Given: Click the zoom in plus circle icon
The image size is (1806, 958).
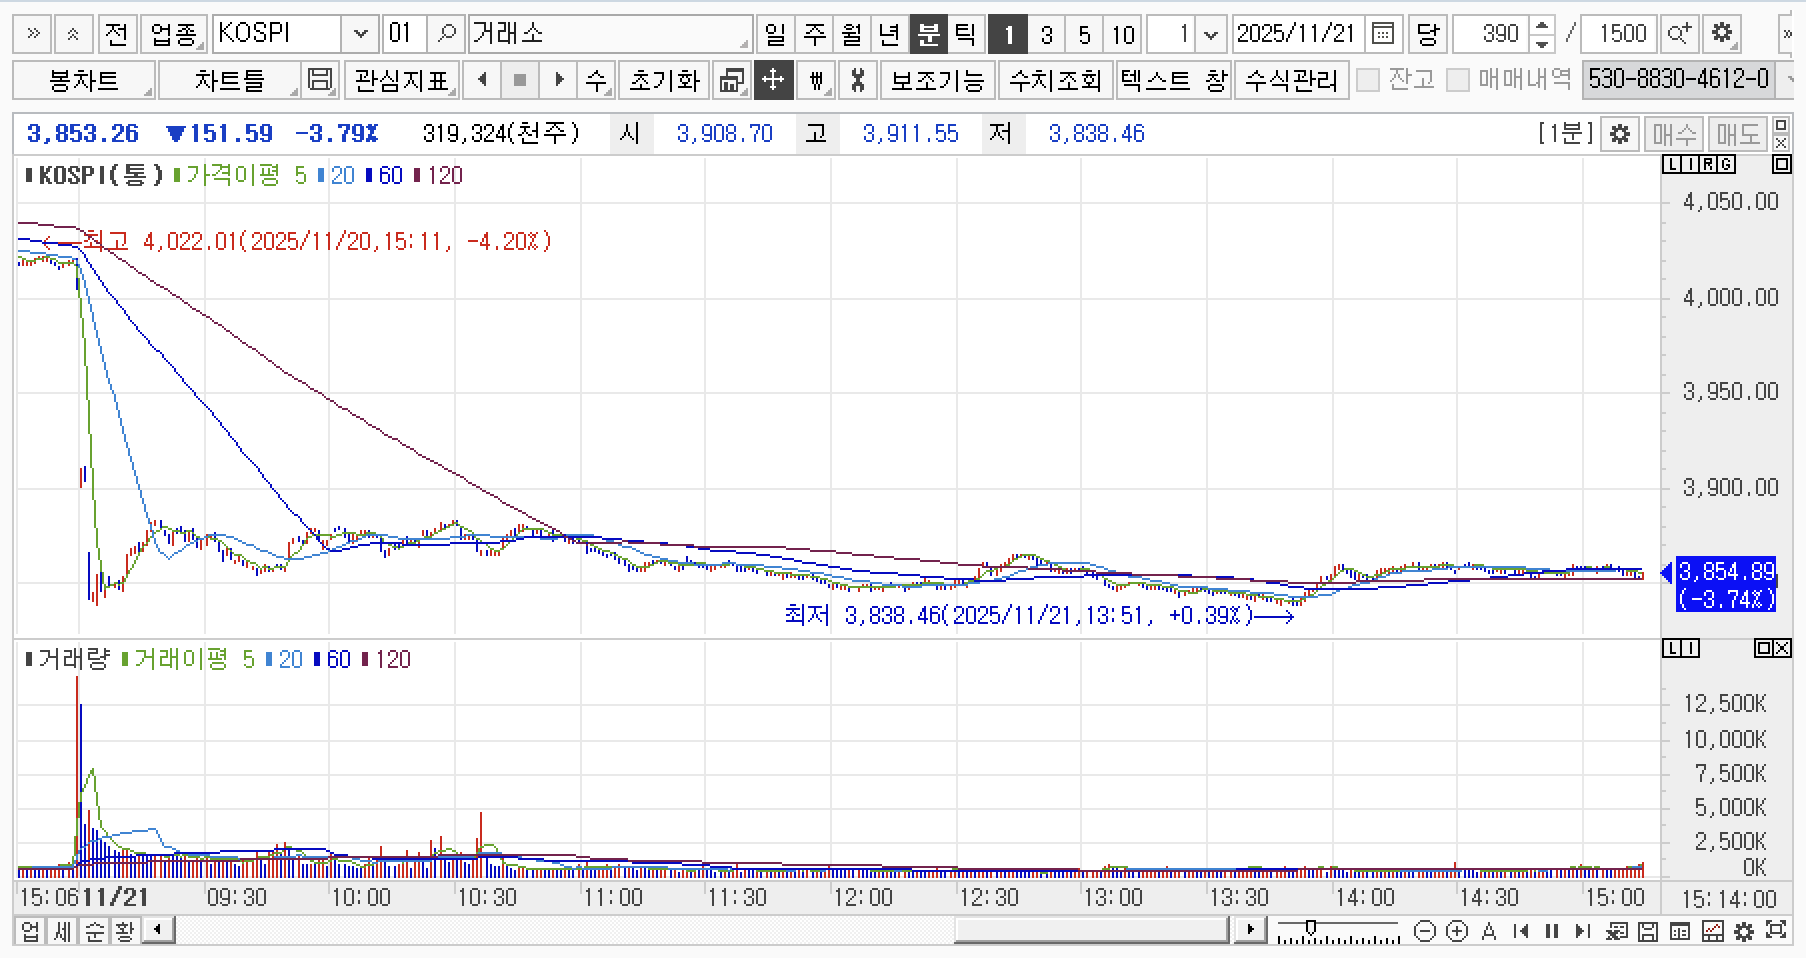Looking at the screenshot, I should tap(1457, 931).
